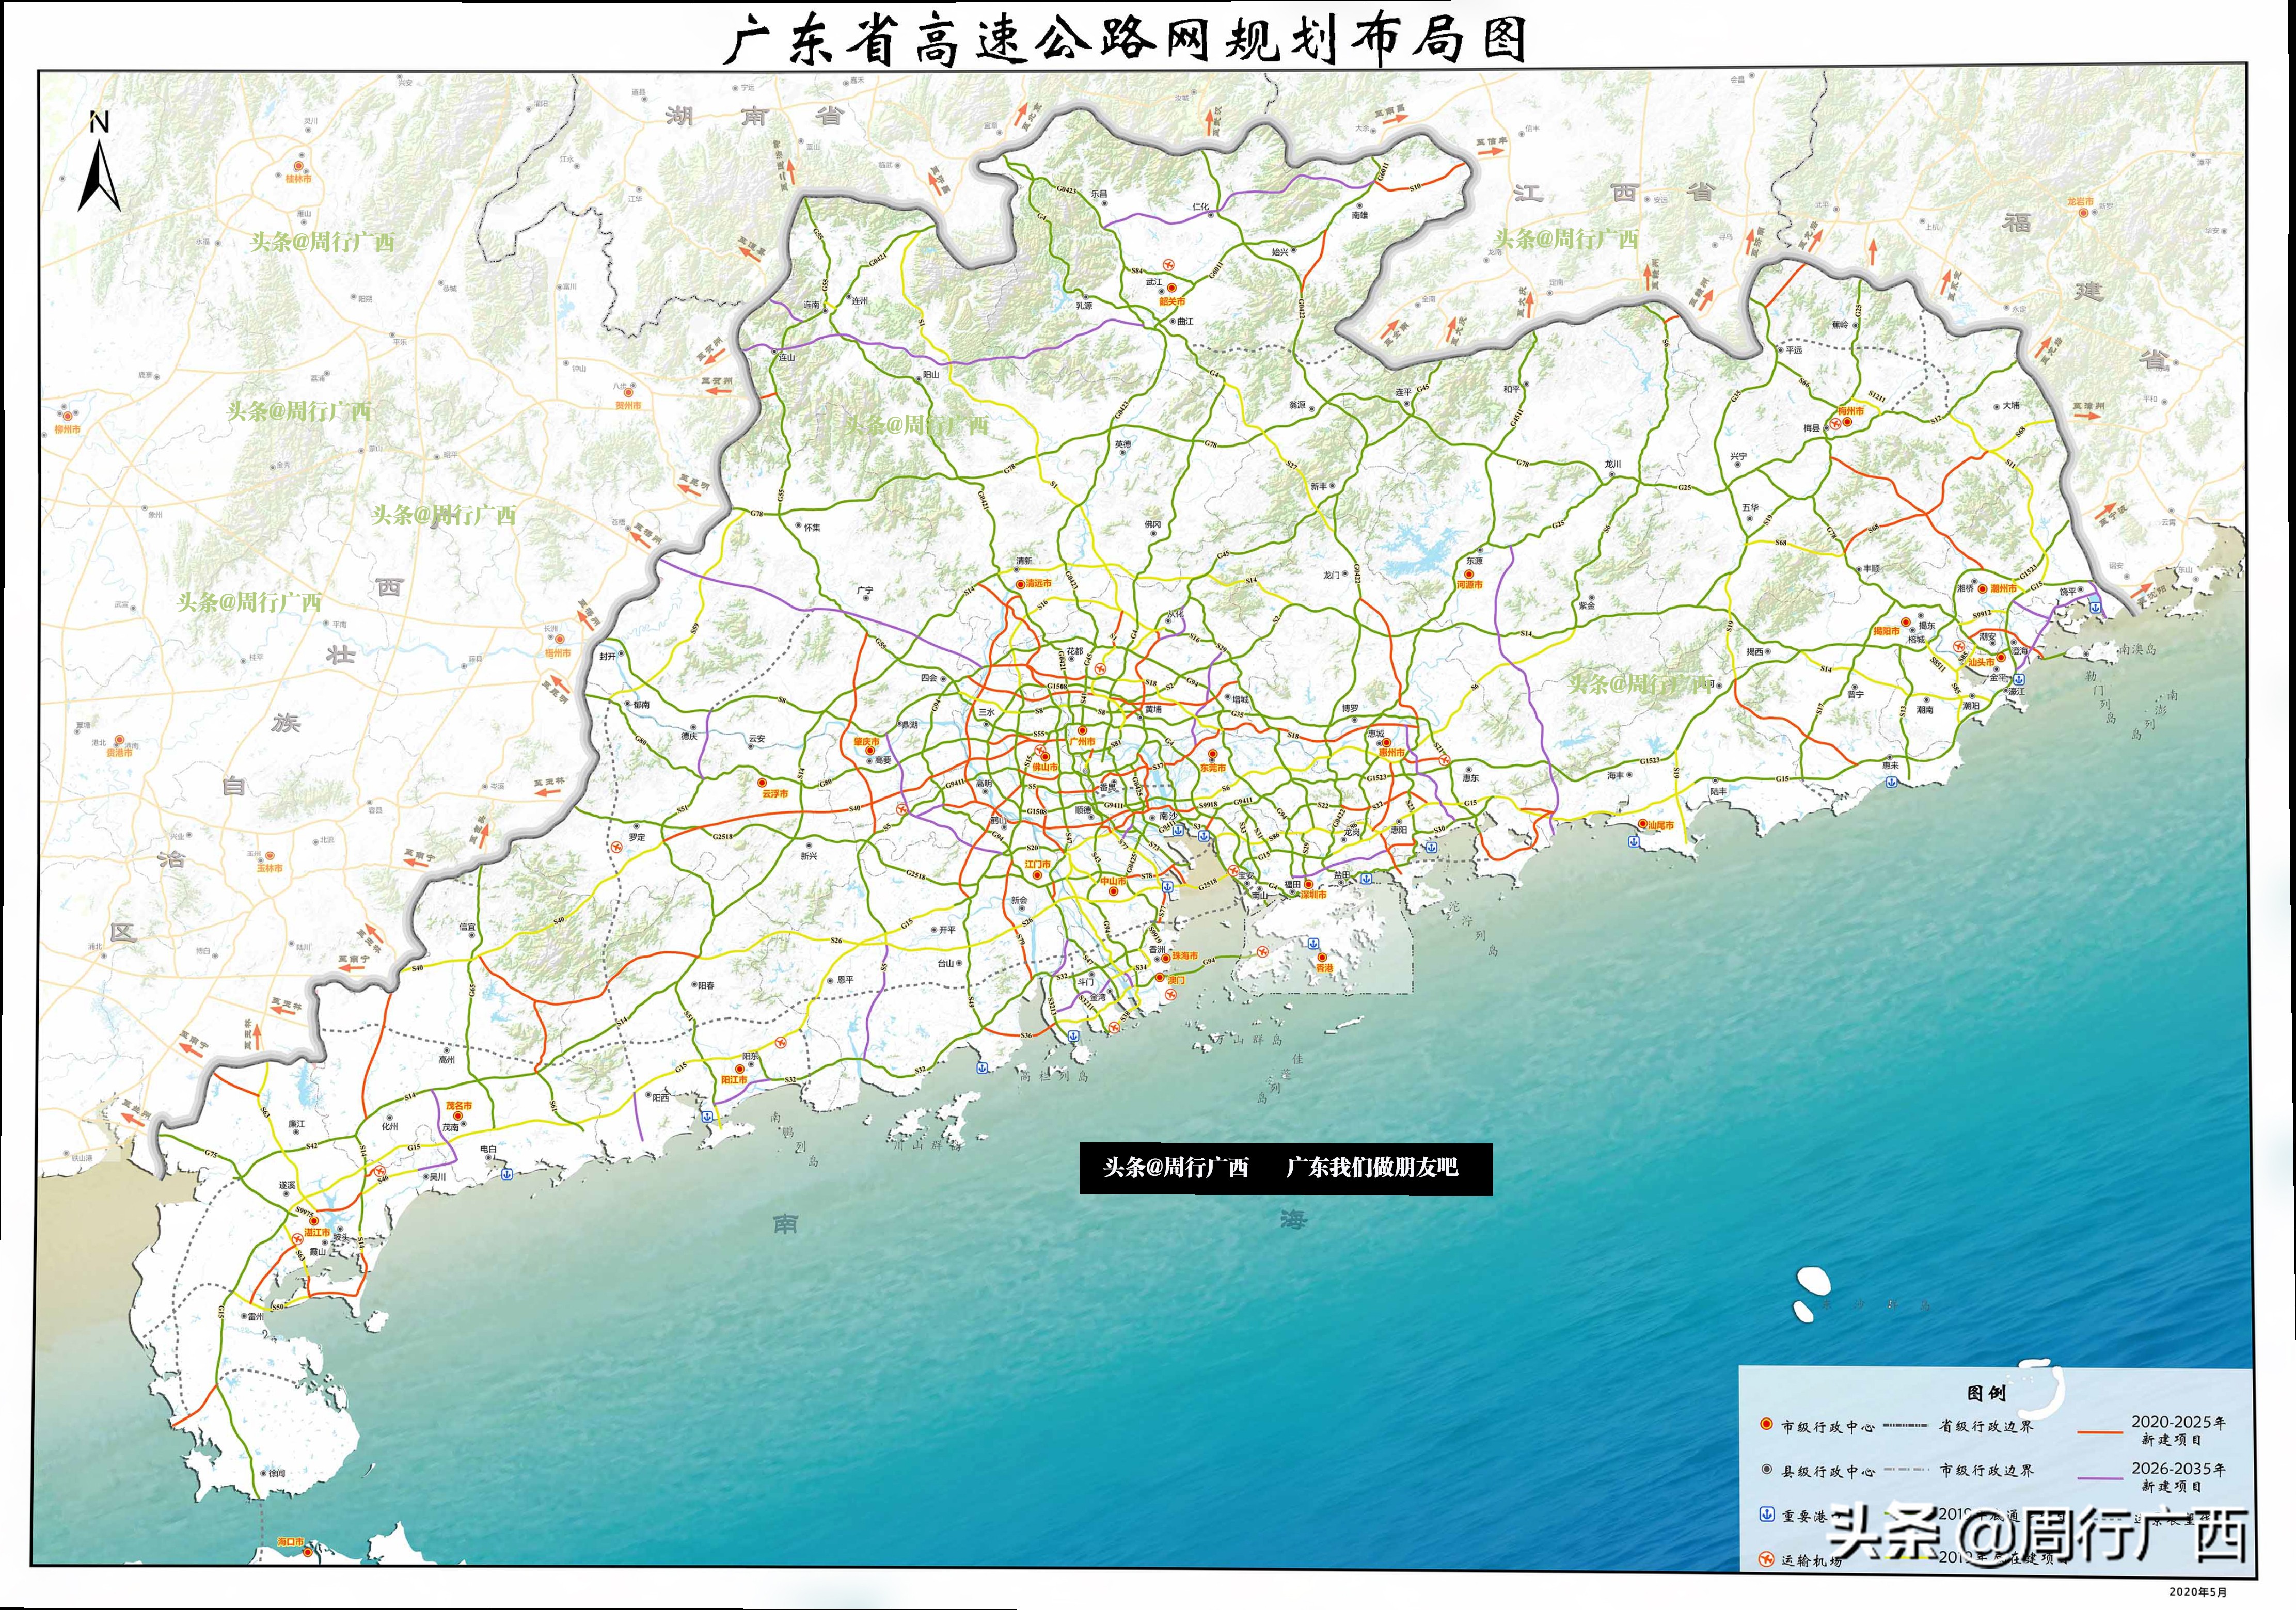Click the 汕尾市 city marker
The height and width of the screenshot is (1610, 2296).
coord(1642,824)
